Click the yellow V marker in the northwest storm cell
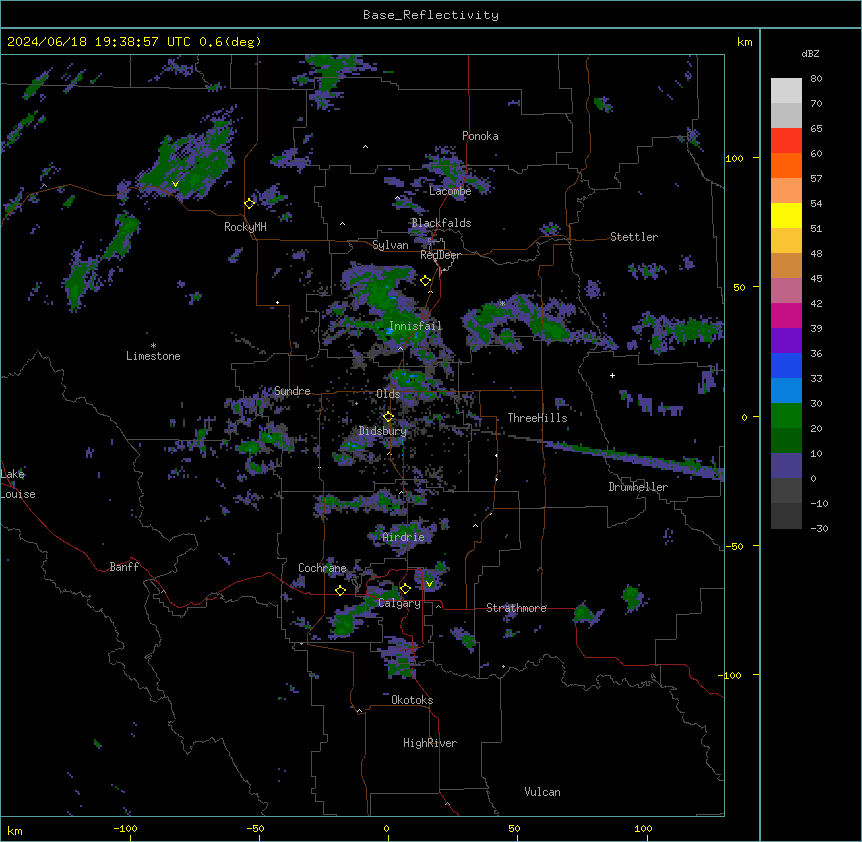The width and height of the screenshot is (862, 842). pos(175,184)
